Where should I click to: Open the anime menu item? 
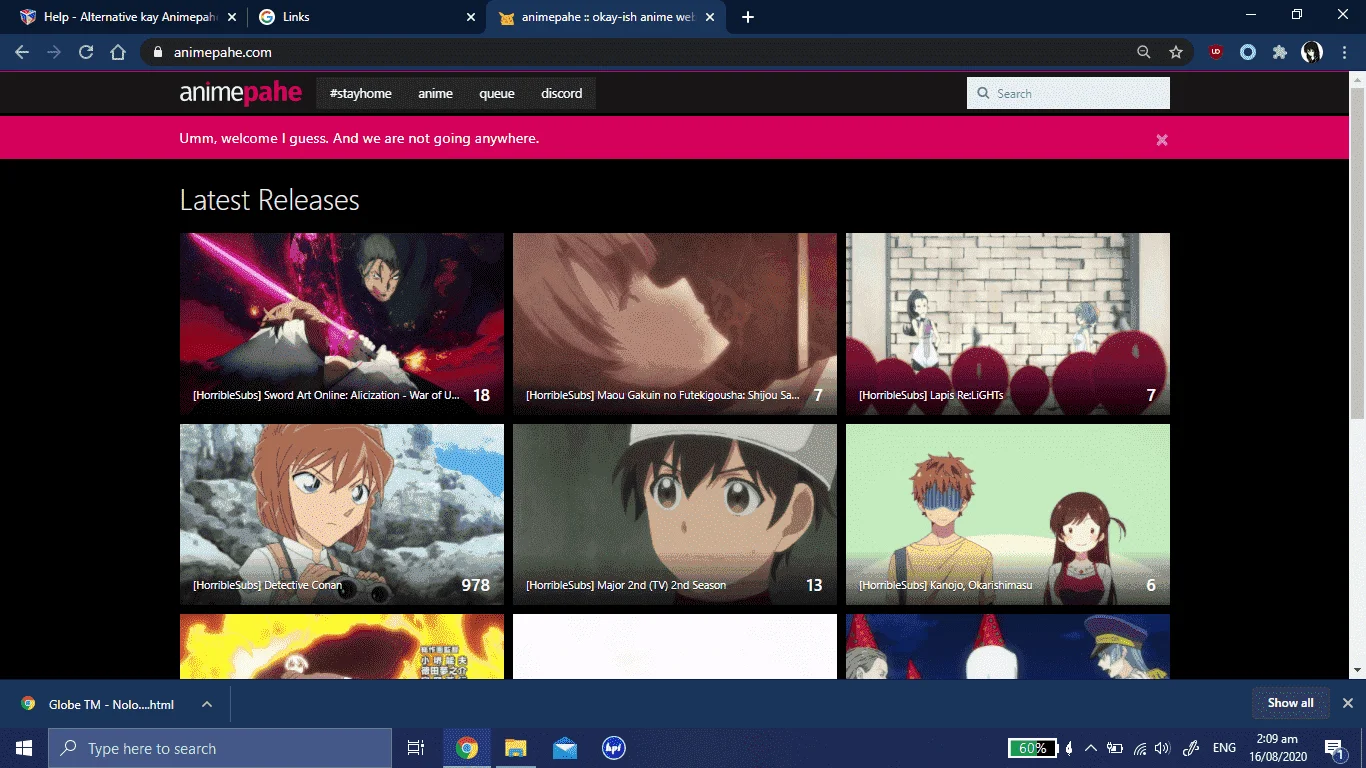pyautogui.click(x=435, y=93)
